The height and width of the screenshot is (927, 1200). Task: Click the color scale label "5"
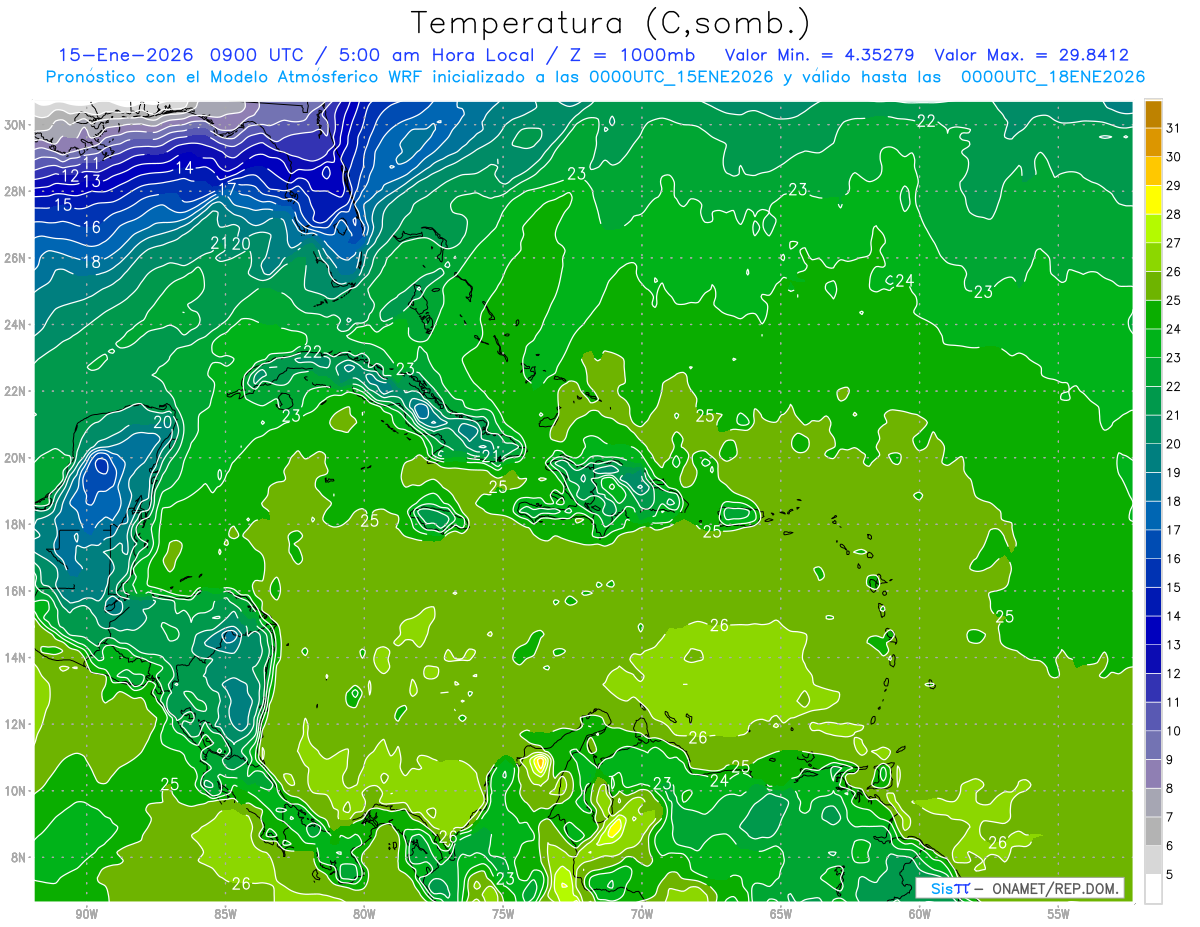click(1171, 875)
